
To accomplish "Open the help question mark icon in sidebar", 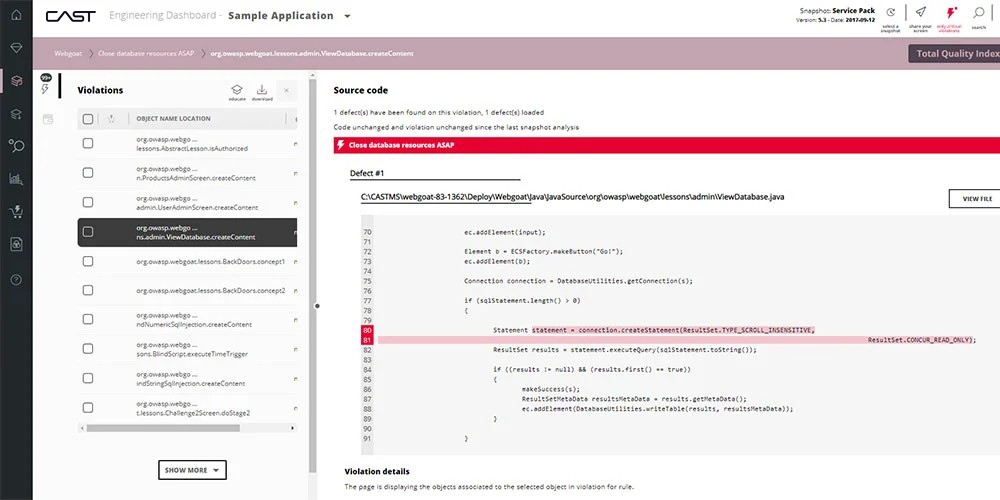I will 16,279.
